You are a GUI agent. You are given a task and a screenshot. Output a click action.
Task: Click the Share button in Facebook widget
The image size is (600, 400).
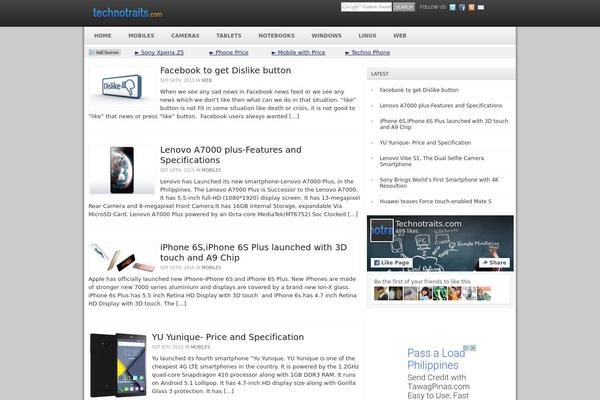click(494, 263)
